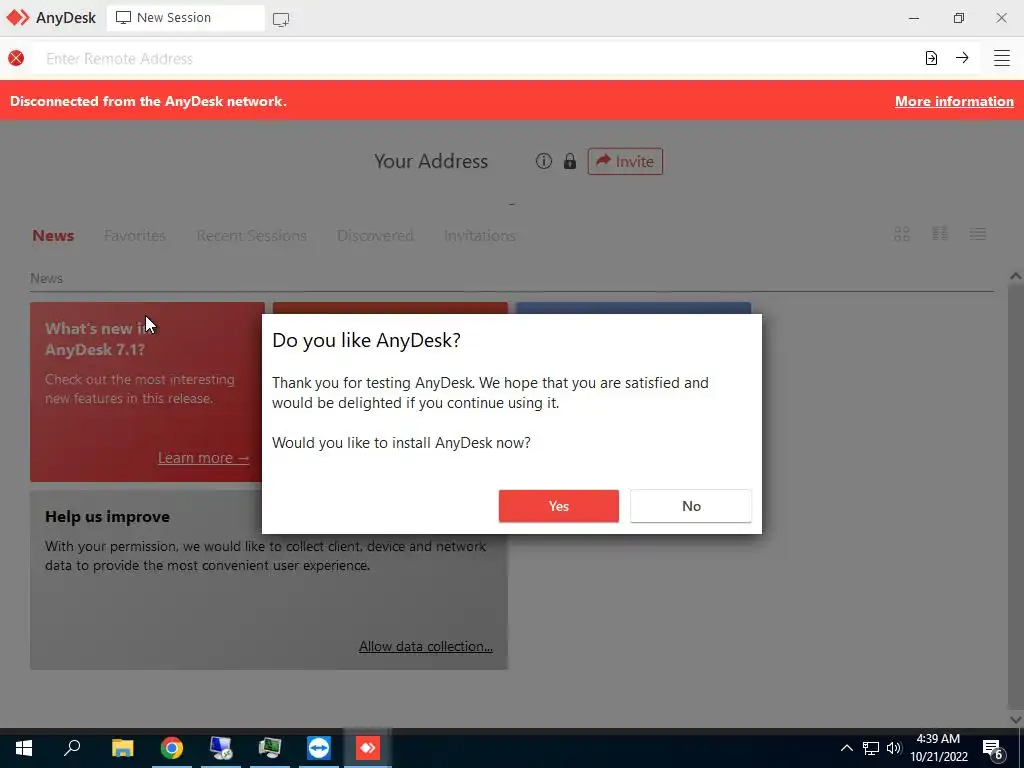Image resolution: width=1024 pixels, height=768 pixels.
Task: Switch to Recent Sessions tab
Action: click(x=251, y=235)
